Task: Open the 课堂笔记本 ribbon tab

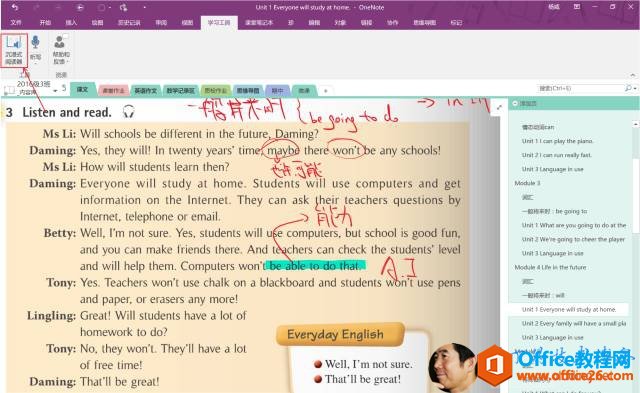Action: coord(259,22)
